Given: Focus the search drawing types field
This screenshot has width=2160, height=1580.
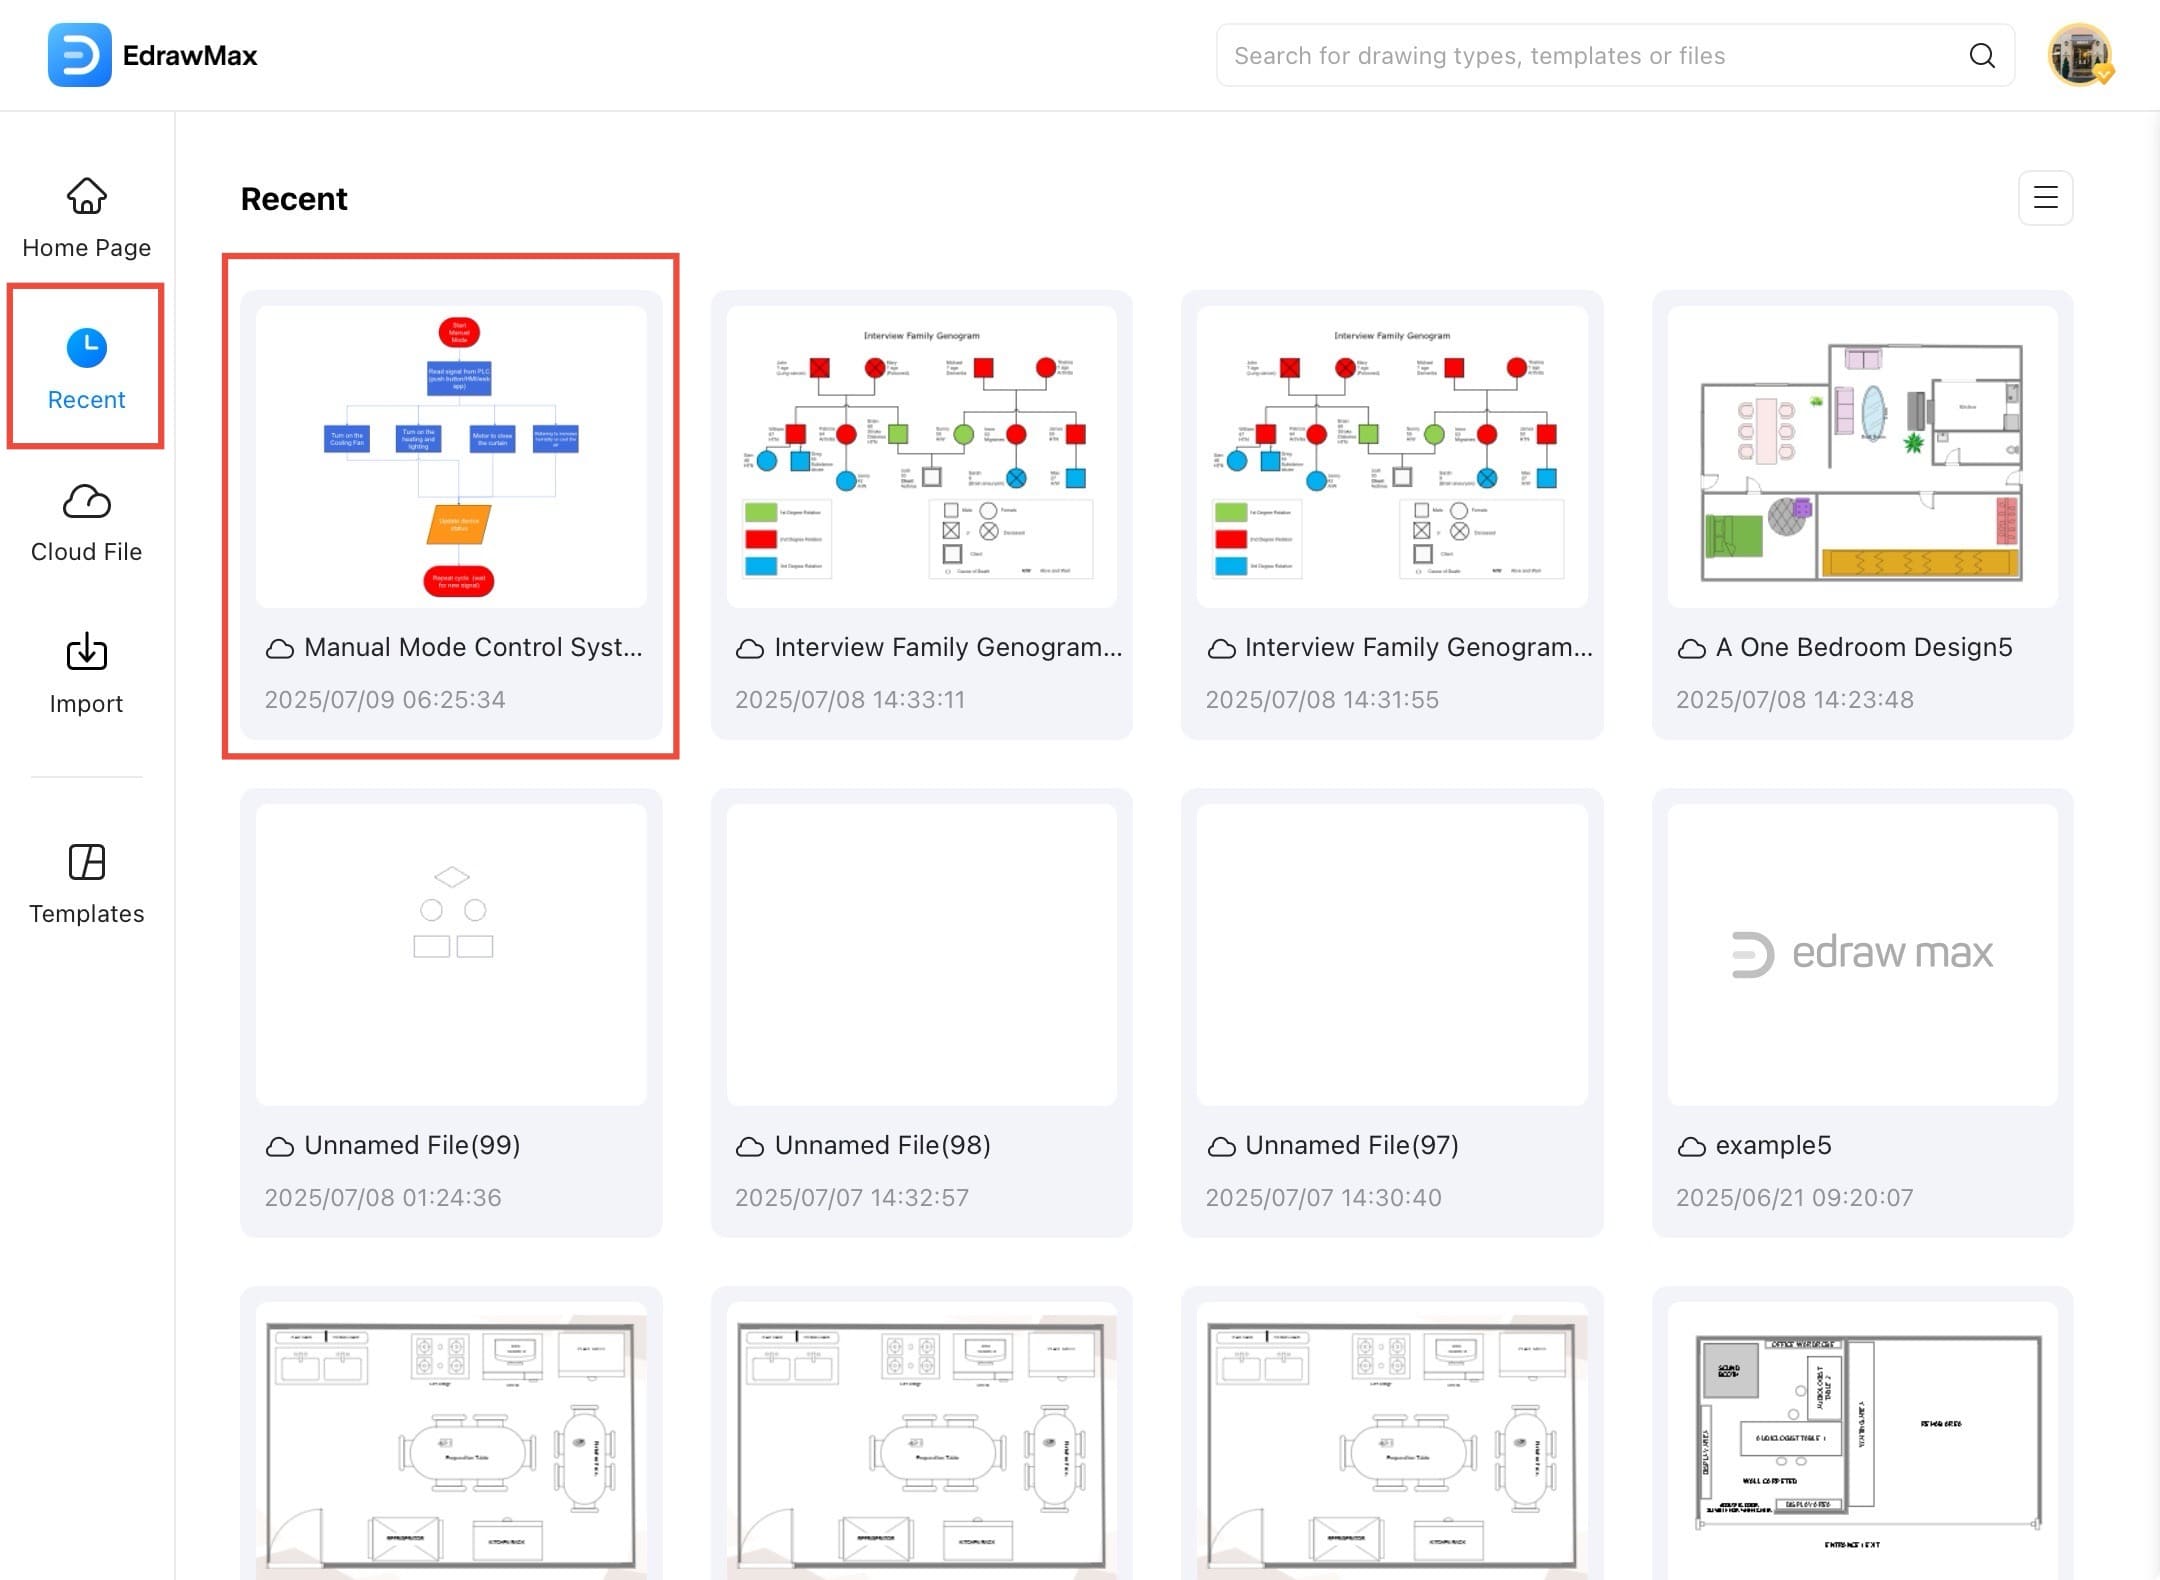Looking at the screenshot, I should [1590, 56].
